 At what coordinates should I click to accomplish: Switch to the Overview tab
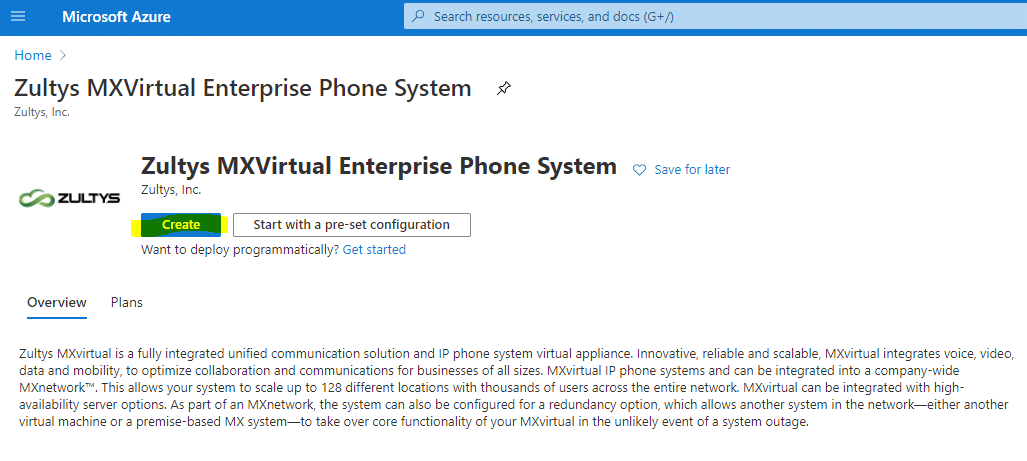[x=56, y=303]
